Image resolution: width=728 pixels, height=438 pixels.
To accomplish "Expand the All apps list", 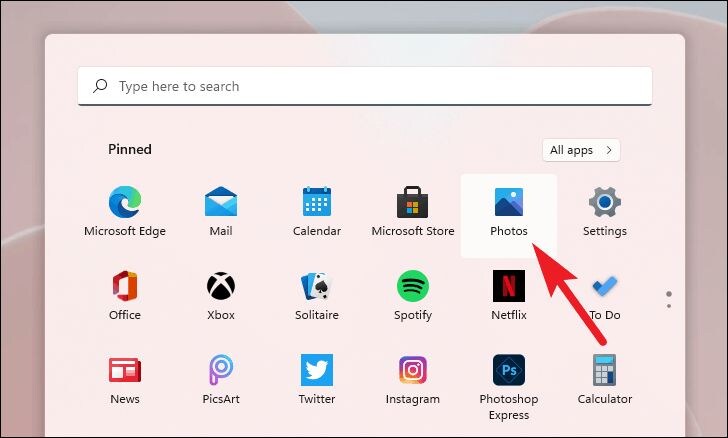I will pos(581,150).
